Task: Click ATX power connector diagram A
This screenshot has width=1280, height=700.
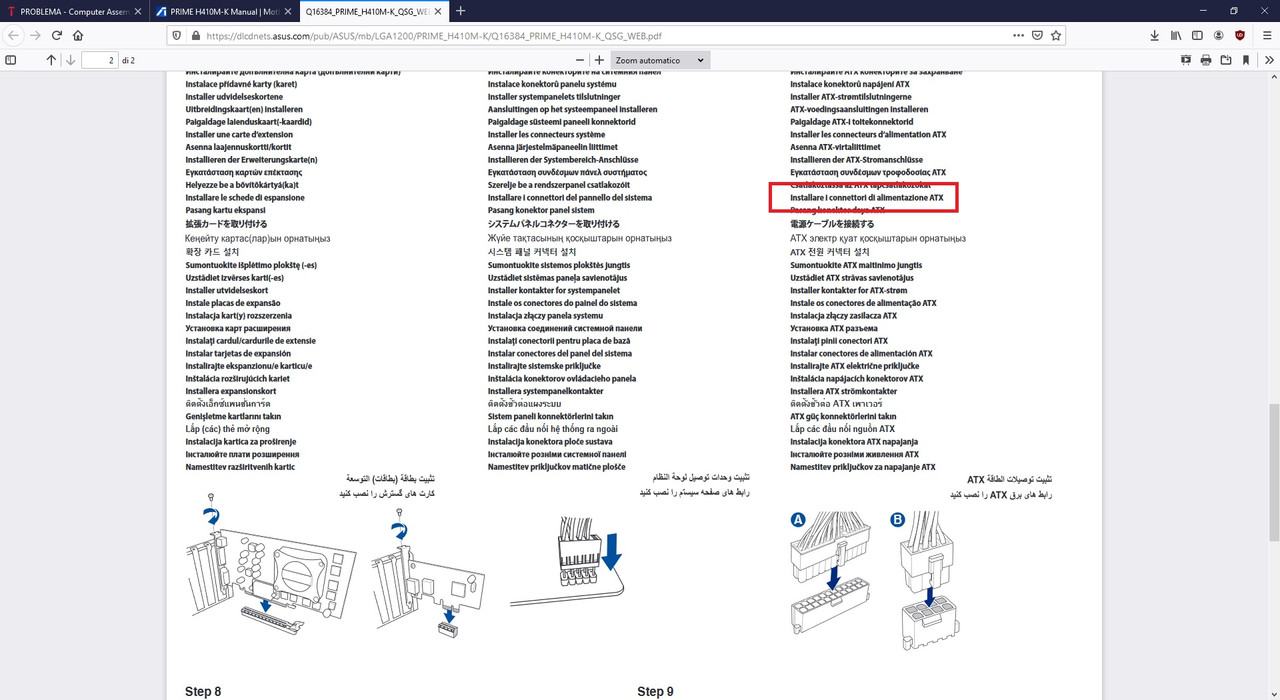Action: coord(828,575)
